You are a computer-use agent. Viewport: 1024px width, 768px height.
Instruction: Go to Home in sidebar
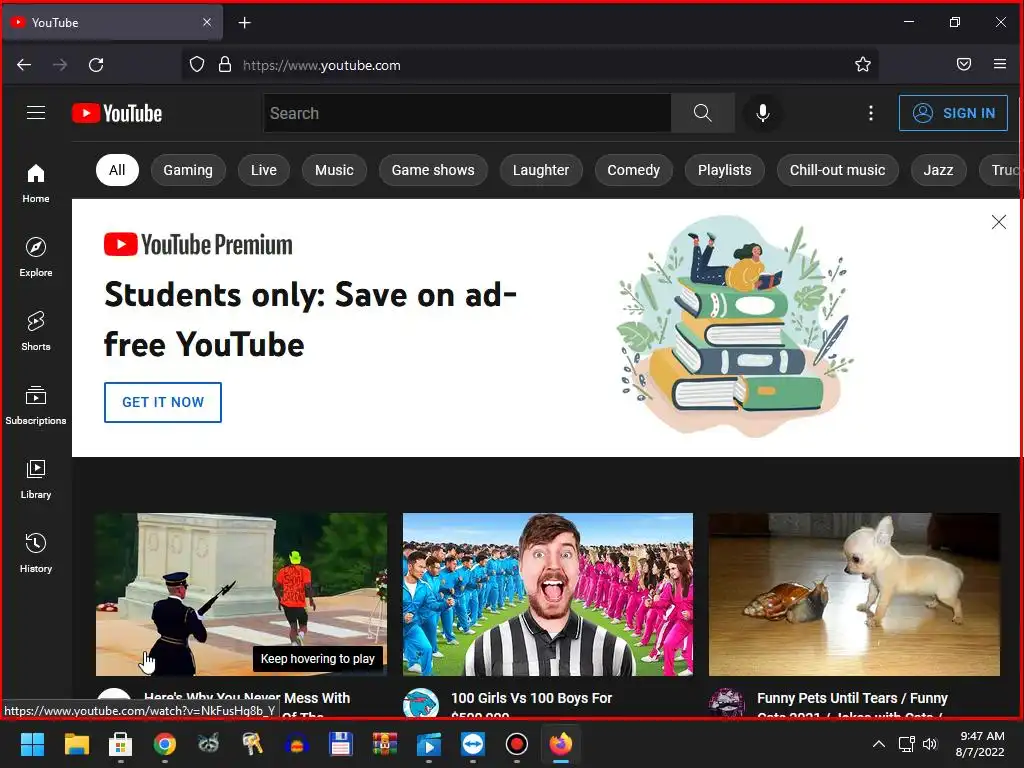coord(36,183)
